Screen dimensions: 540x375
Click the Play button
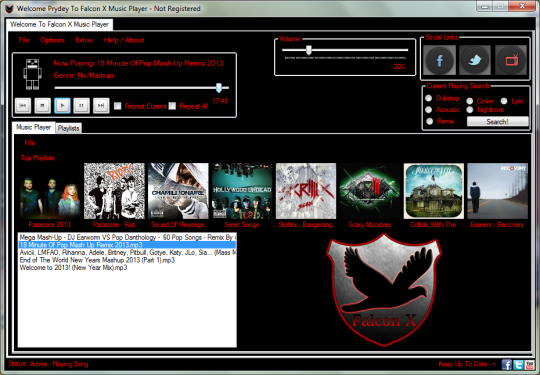coord(62,106)
